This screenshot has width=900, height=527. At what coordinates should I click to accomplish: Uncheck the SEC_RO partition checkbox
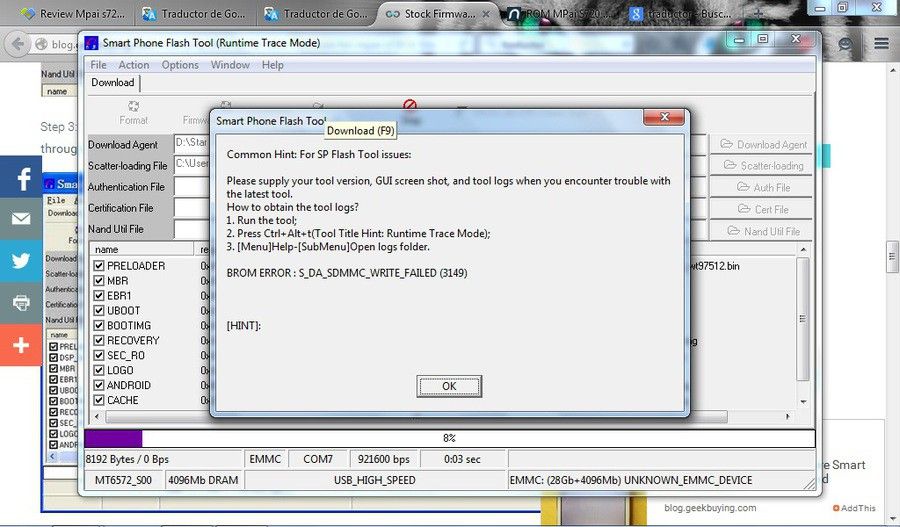[x=99, y=355]
